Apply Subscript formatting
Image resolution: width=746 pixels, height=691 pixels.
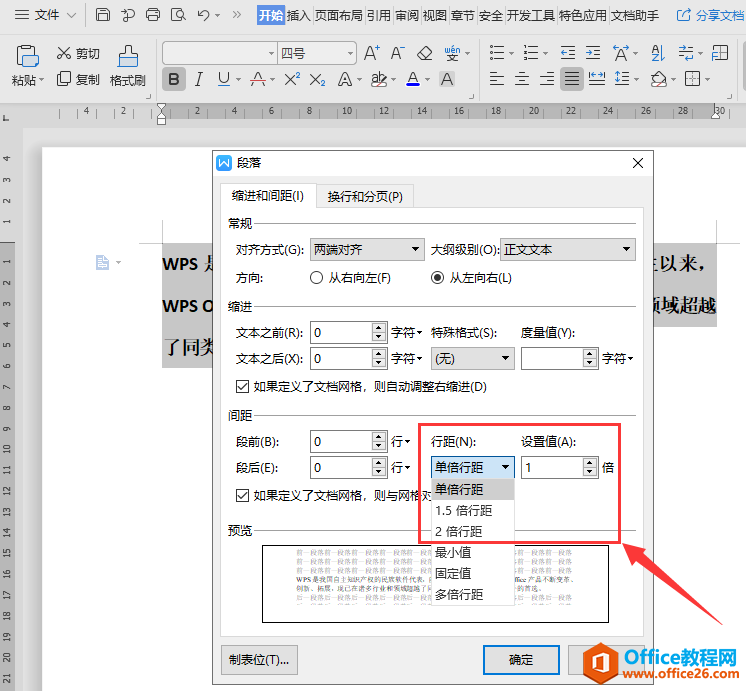tap(317, 79)
